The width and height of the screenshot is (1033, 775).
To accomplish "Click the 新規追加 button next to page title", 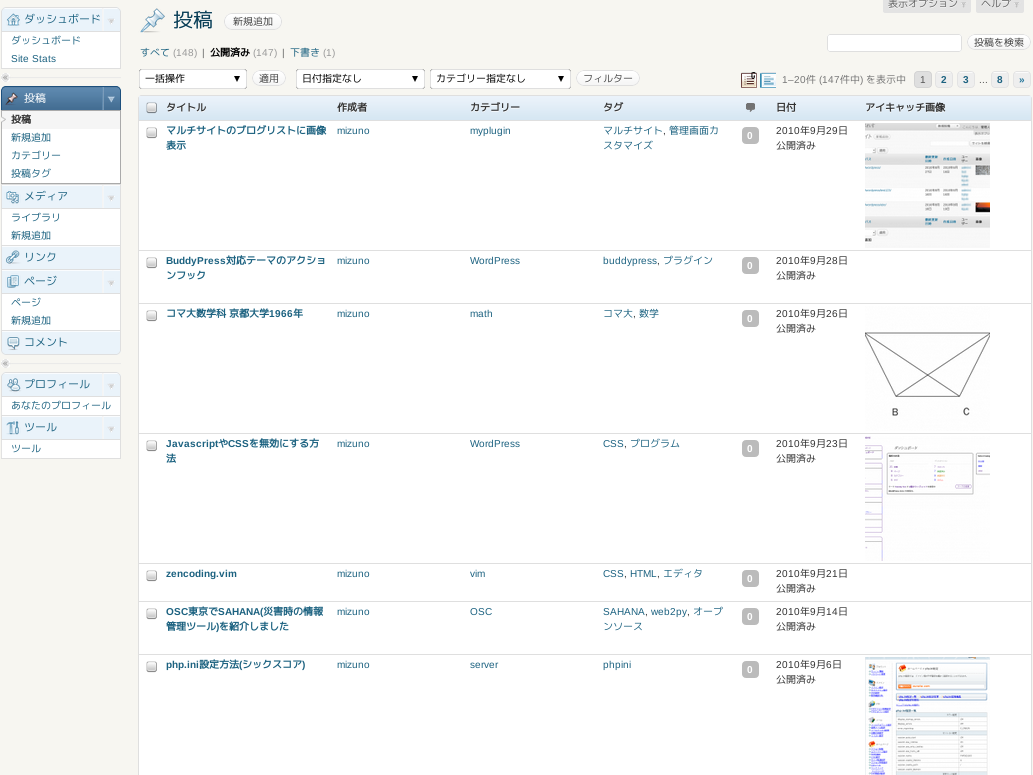I will 253,22.
